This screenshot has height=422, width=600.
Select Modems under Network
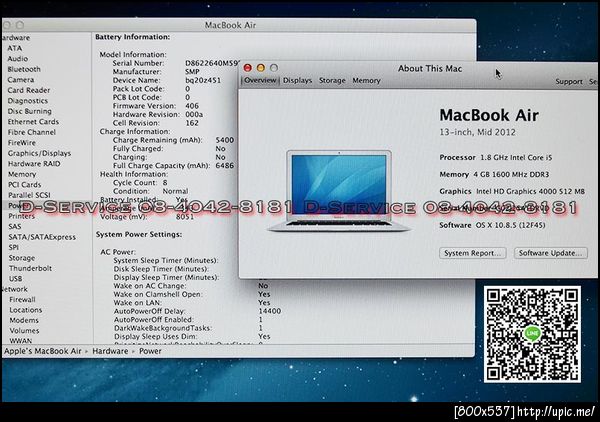coord(24,320)
